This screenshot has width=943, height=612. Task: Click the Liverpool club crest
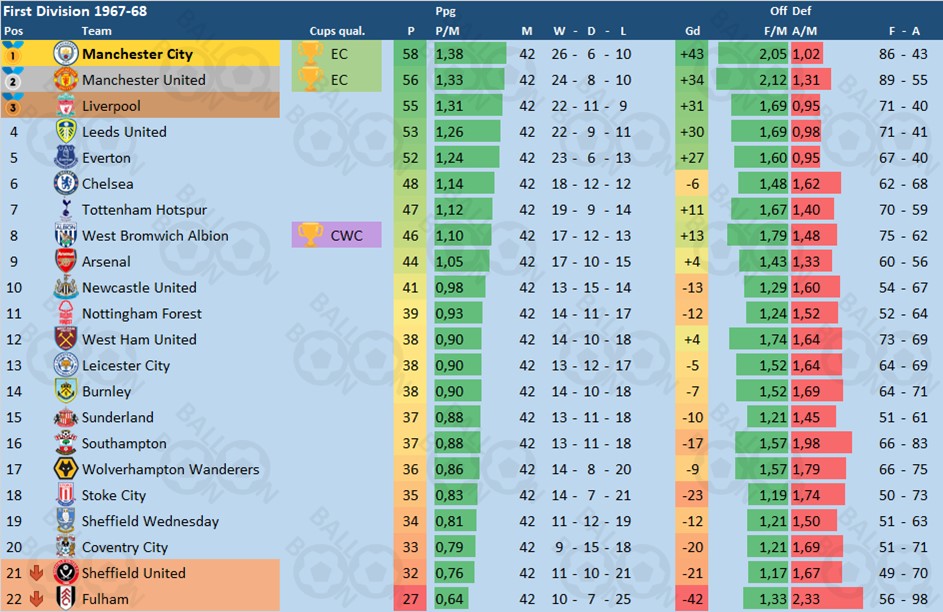tap(66, 106)
